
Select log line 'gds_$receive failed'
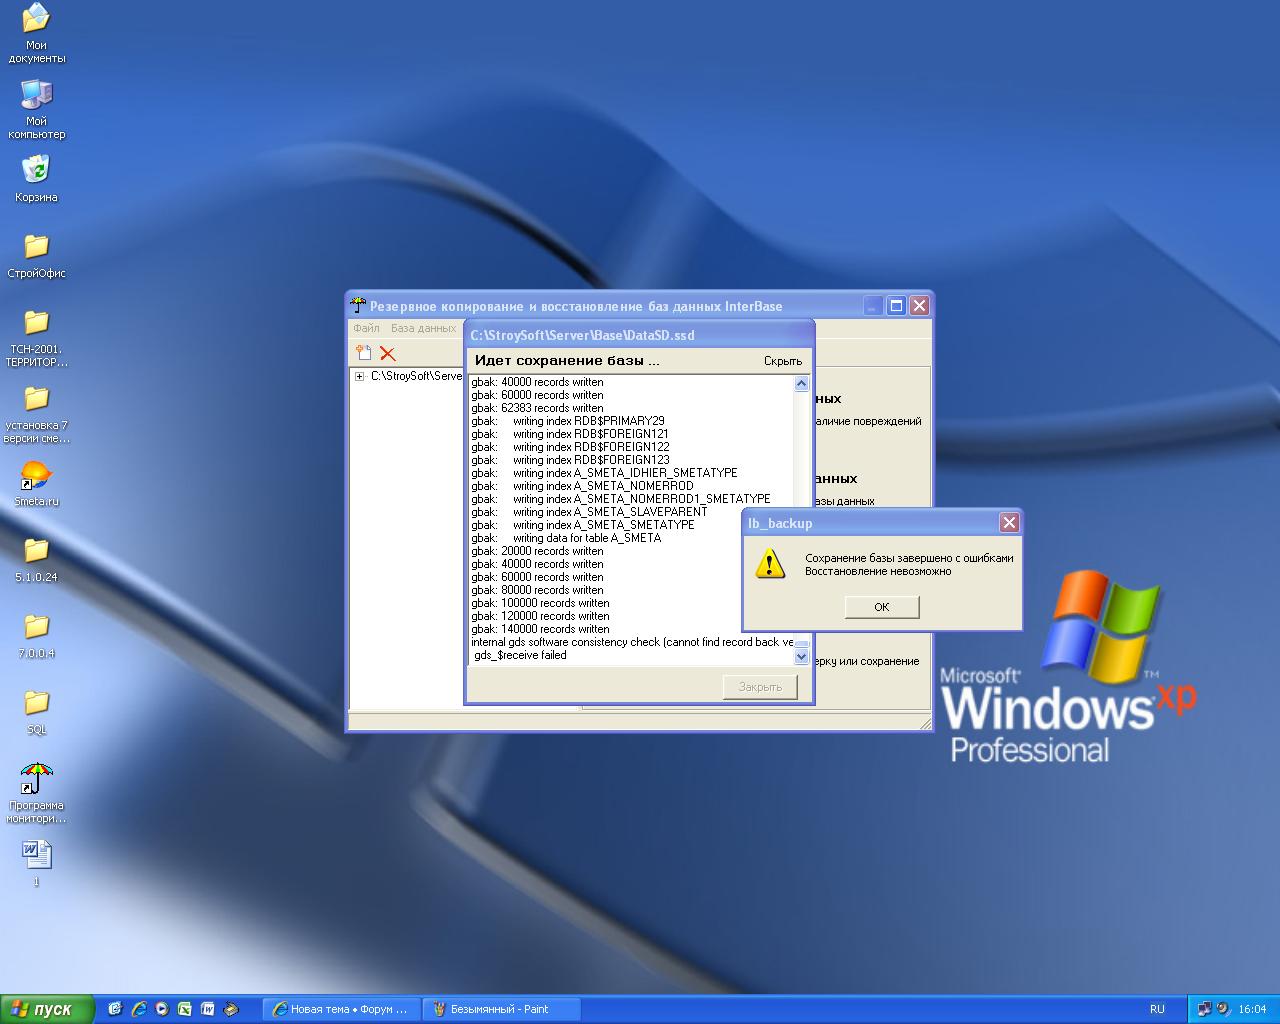(x=519, y=655)
